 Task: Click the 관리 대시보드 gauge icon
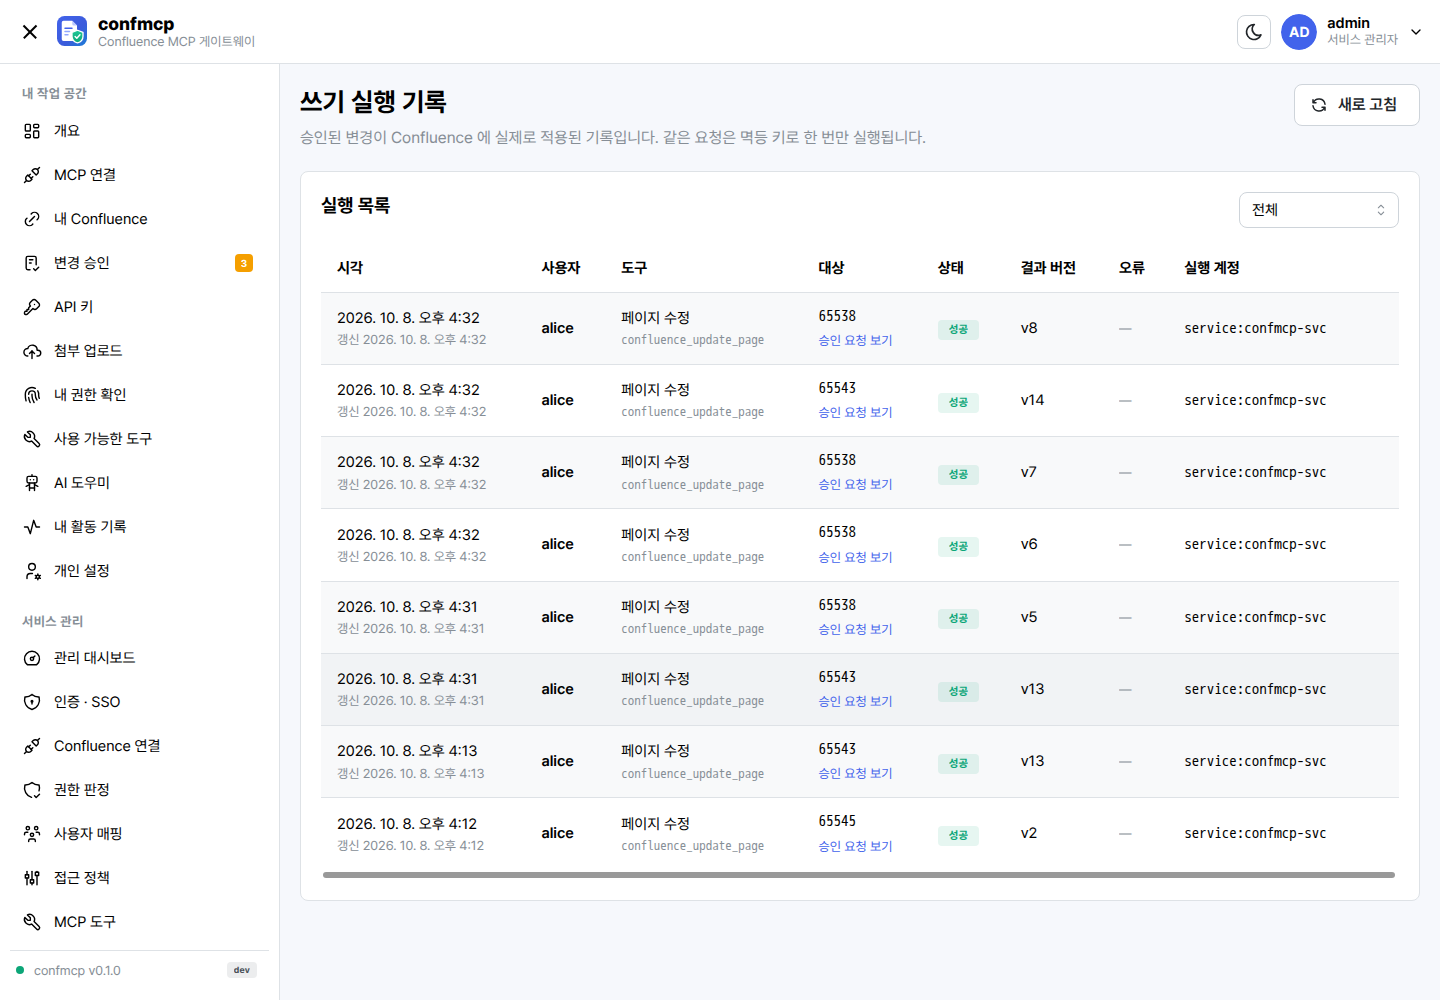(32, 658)
